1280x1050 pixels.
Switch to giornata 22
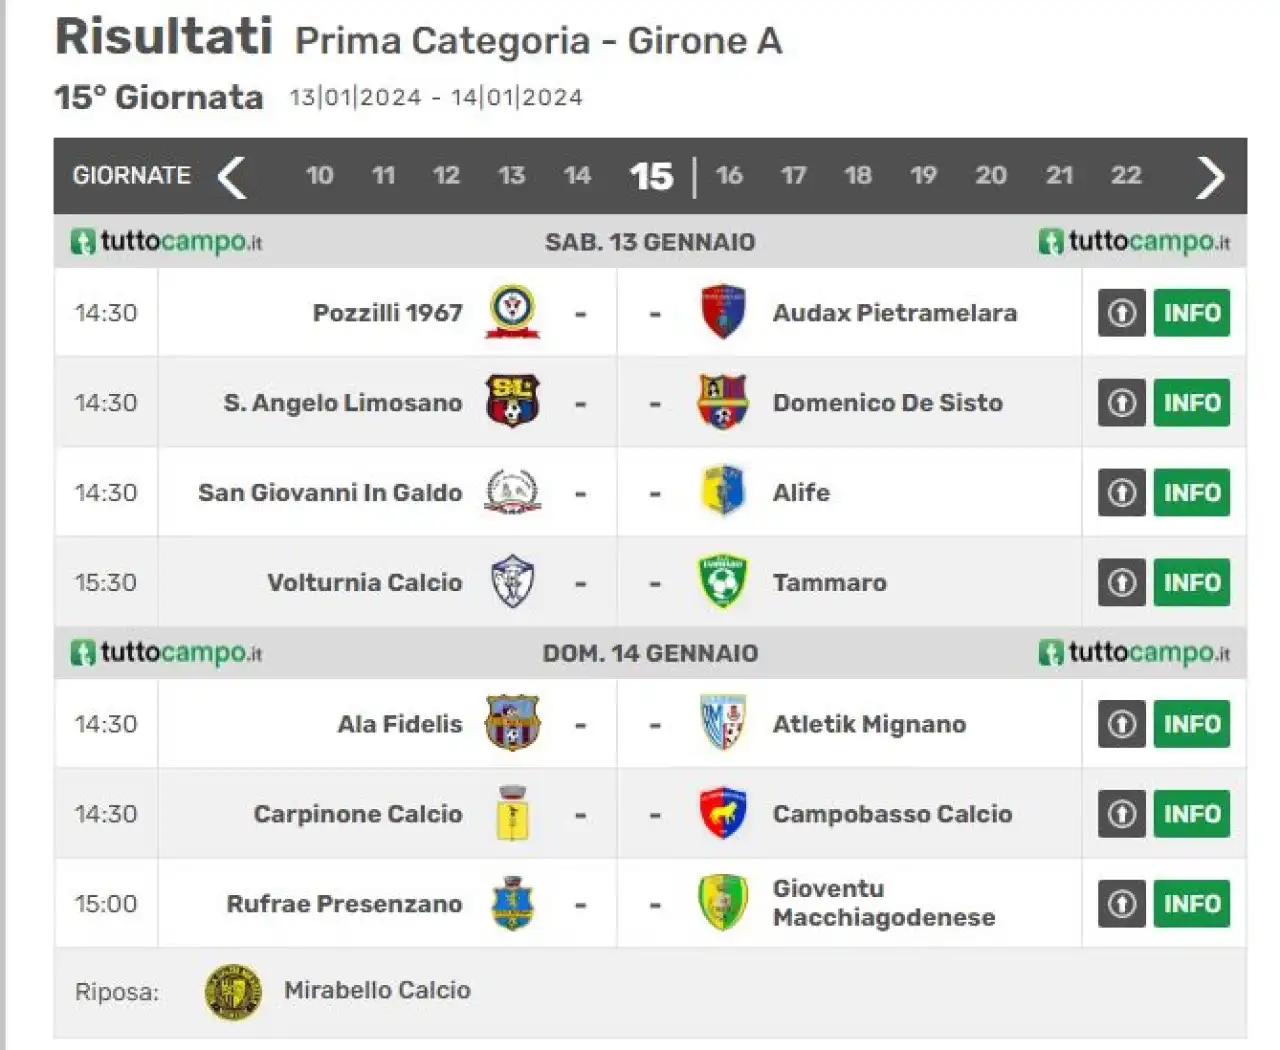(x=1126, y=176)
